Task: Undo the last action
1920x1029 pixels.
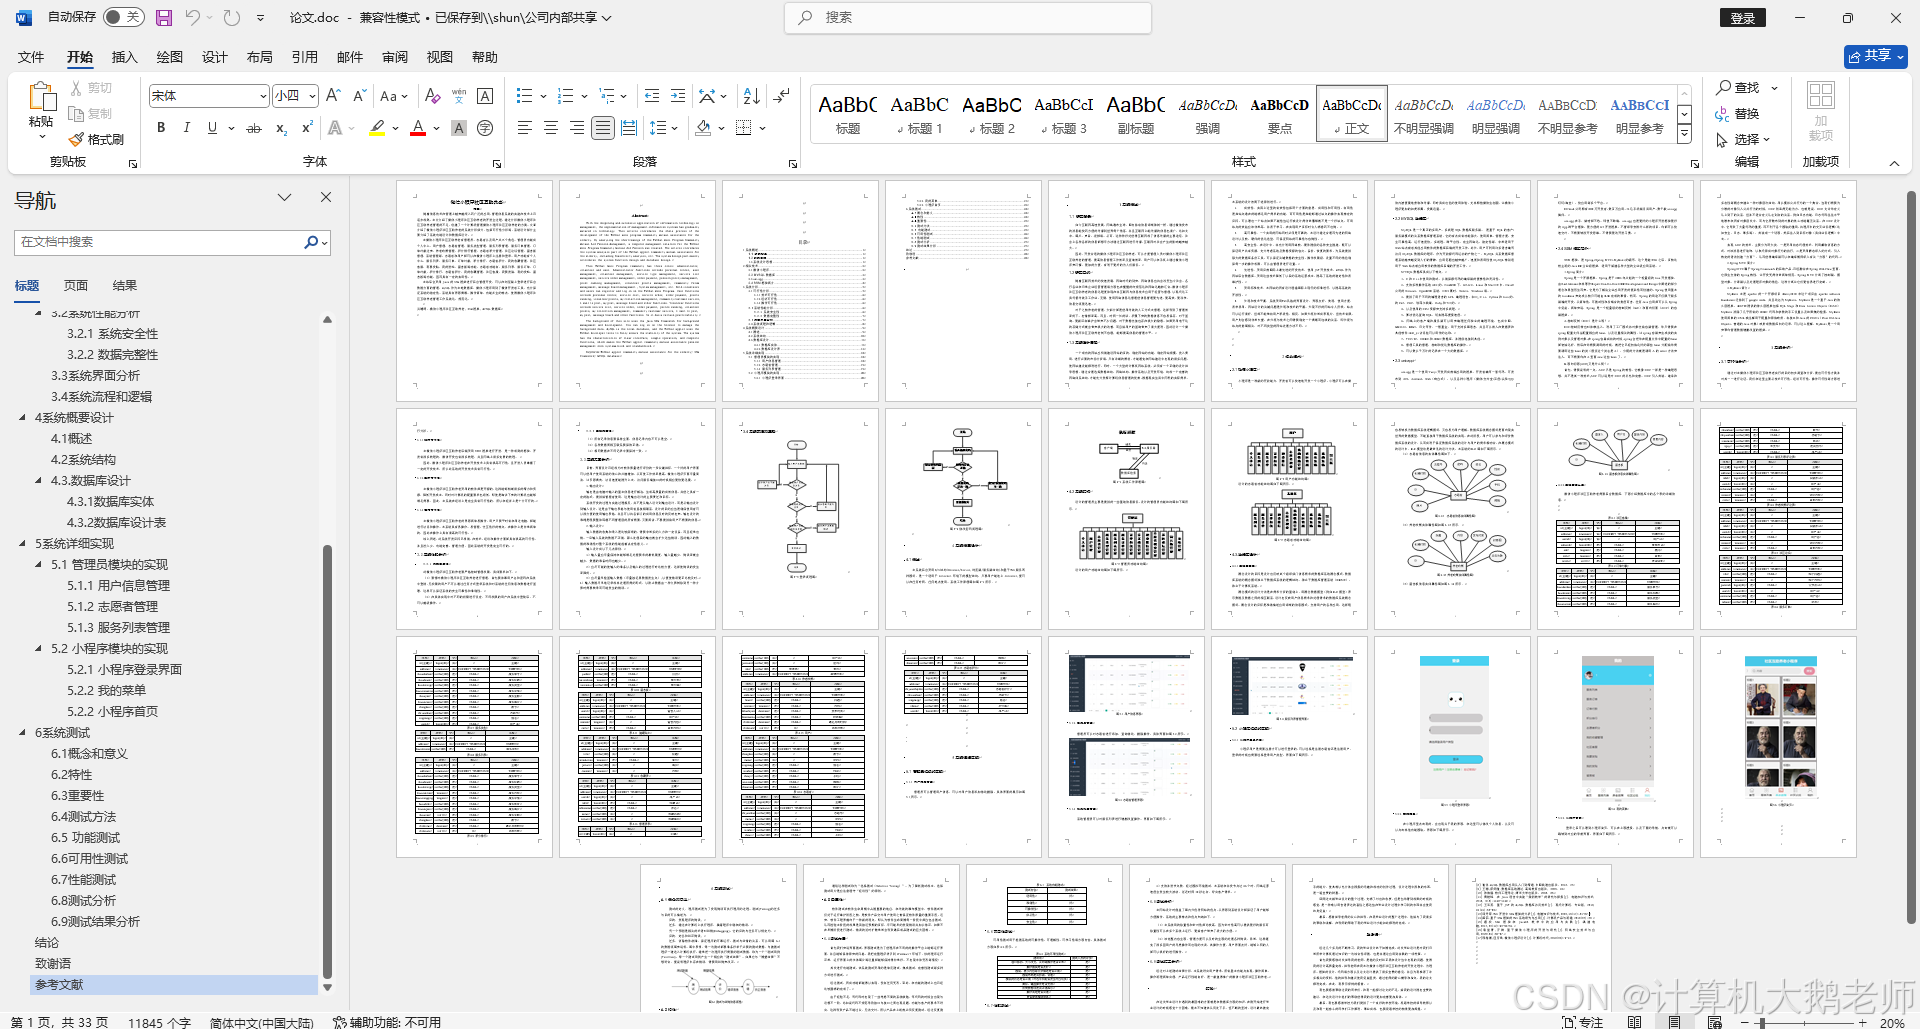Action: pos(193,17)
